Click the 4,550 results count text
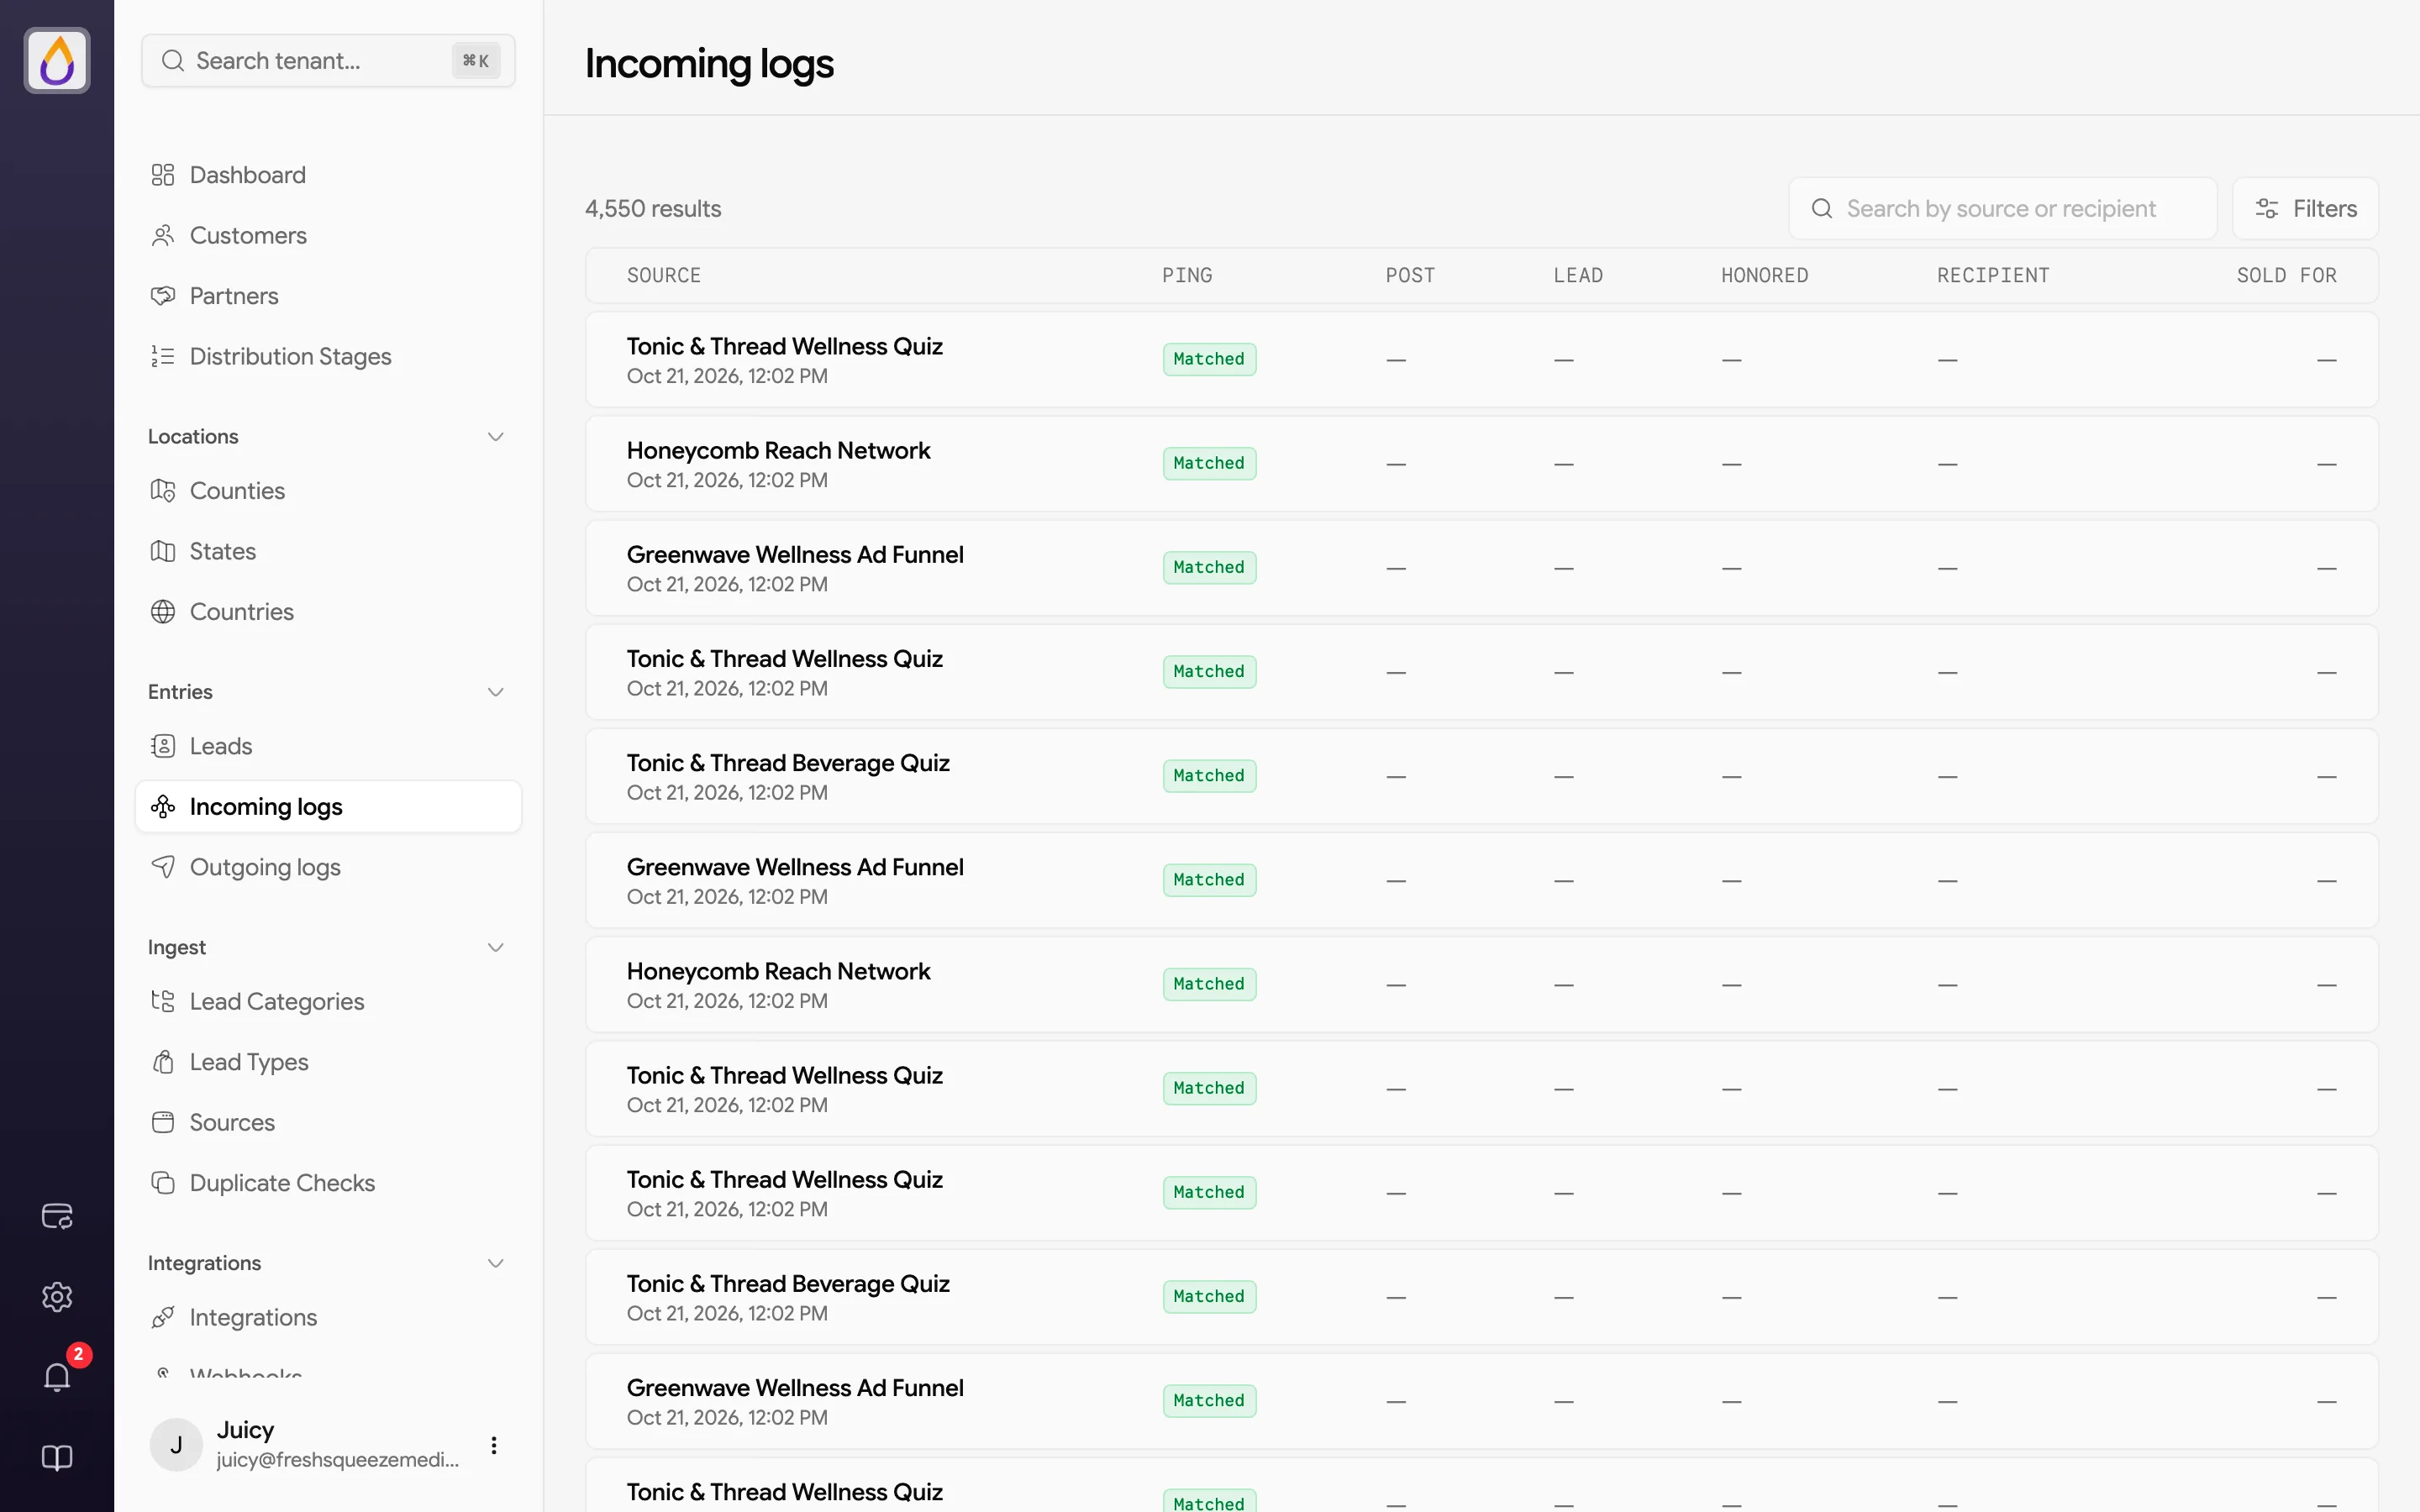2420x1512 pixels. coord(653,208)
